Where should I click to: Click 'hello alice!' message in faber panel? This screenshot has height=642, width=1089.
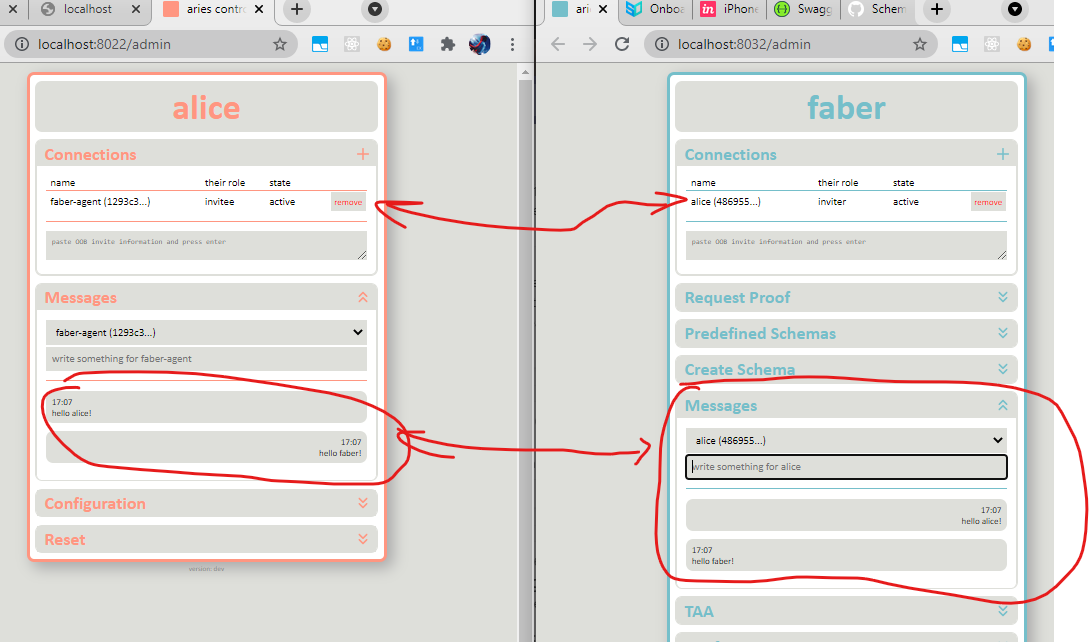click(846, 516)
